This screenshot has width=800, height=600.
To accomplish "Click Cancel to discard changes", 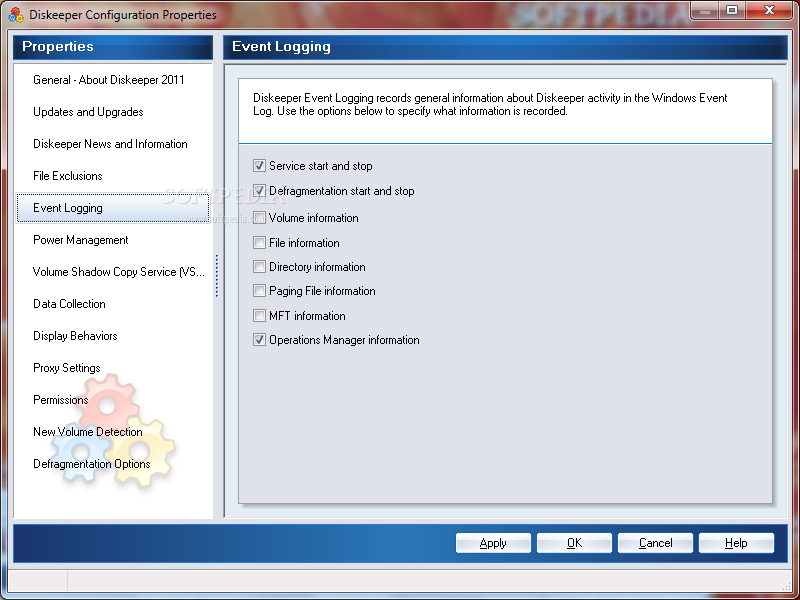I will tap(655, 543).
